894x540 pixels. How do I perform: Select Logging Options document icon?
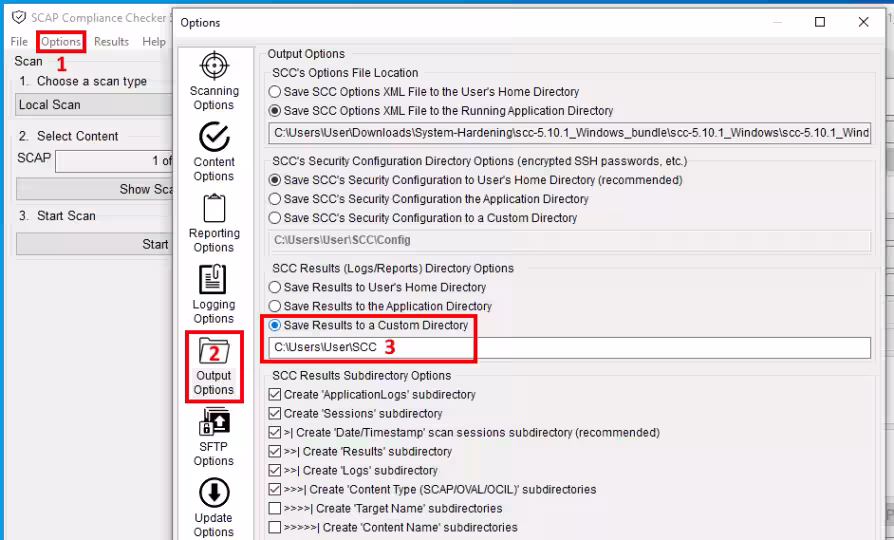point(214,280)
